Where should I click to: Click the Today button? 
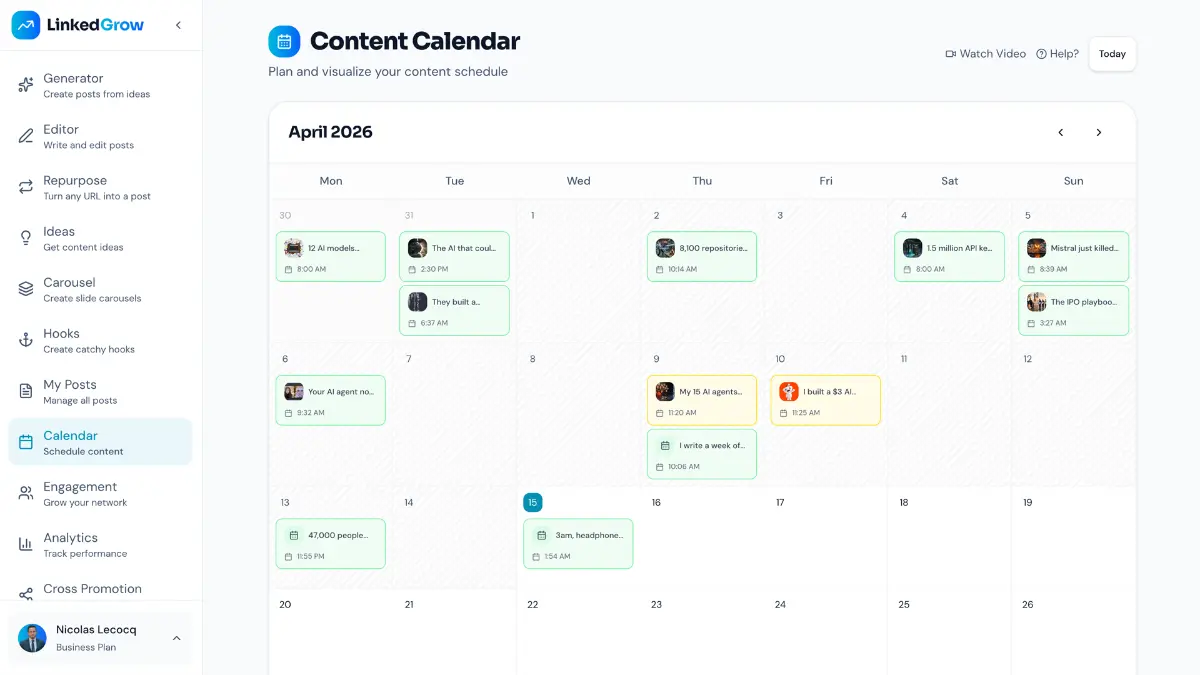point(1112,54)
